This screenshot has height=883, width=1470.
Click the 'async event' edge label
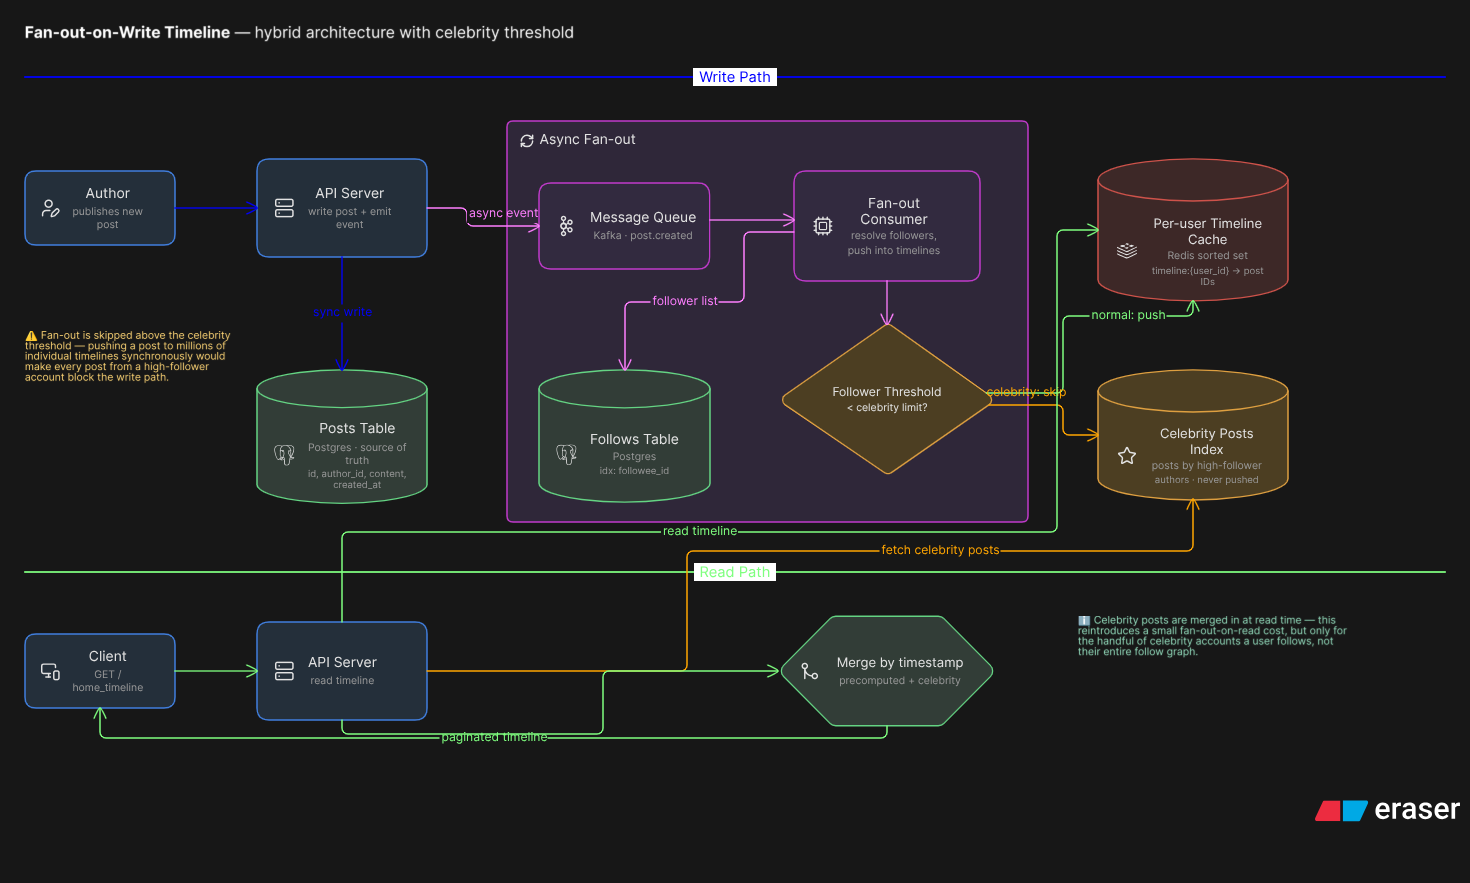click(x=503, y=213)
